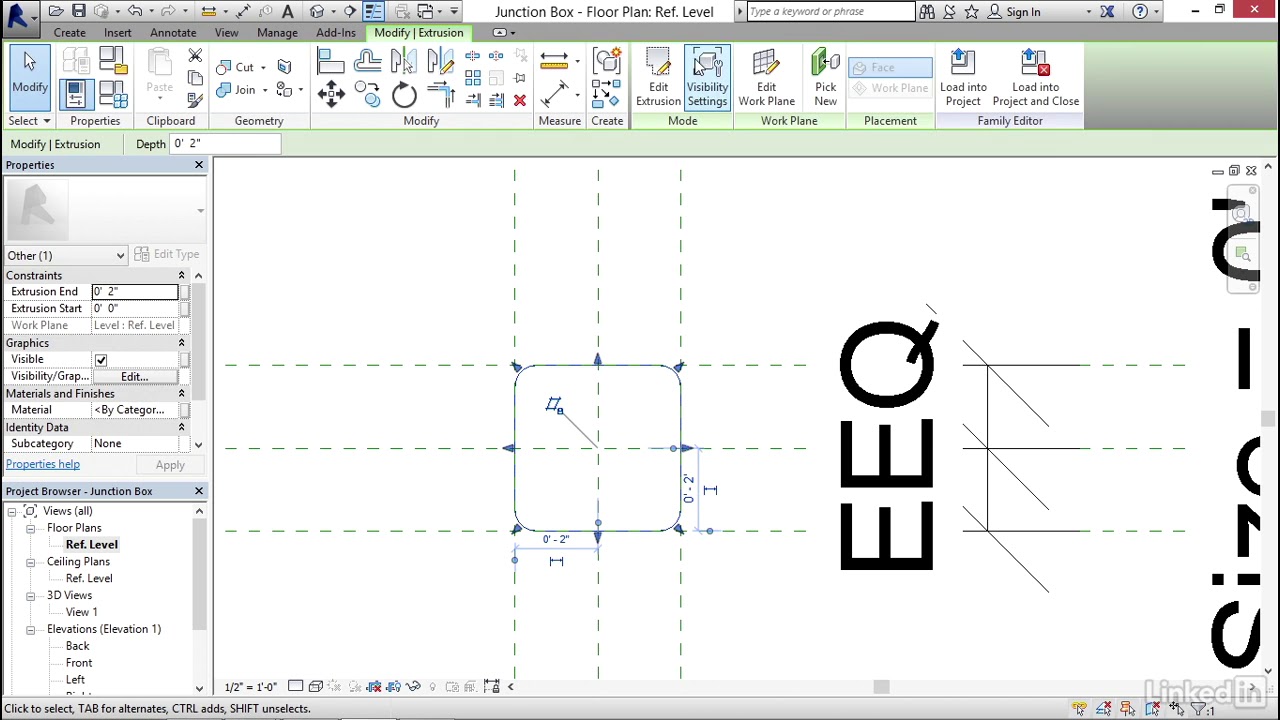Viewport: 1280px width, 720px height.
Task: Open the Insert ribbon tab
Action: [118, 33]
